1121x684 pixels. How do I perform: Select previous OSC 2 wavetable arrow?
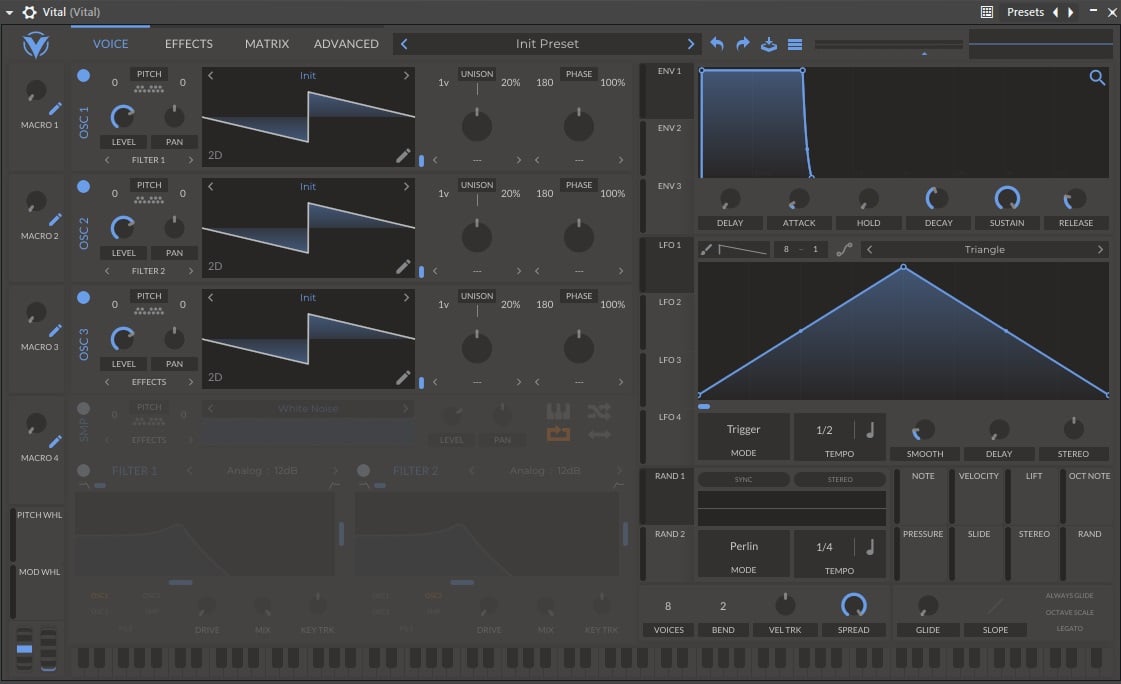pyautogui.click(x=210, y=186)
